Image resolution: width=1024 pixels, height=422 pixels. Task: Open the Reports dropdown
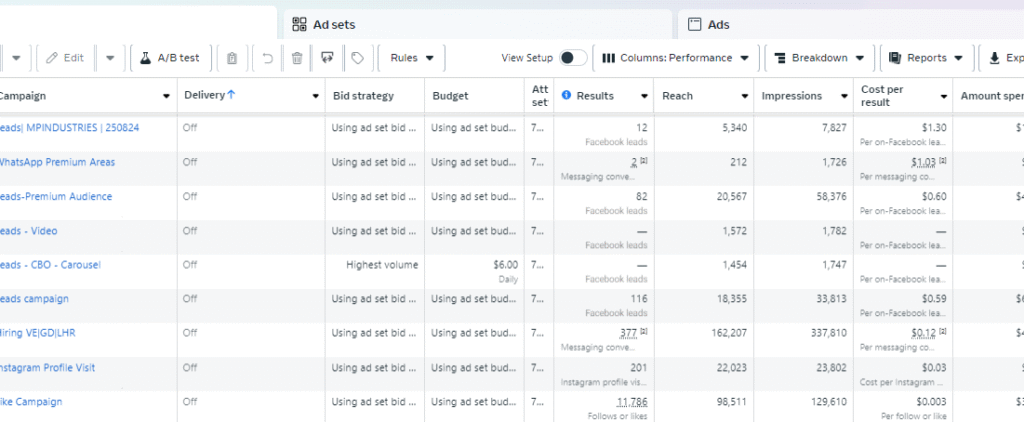[925, 58]
